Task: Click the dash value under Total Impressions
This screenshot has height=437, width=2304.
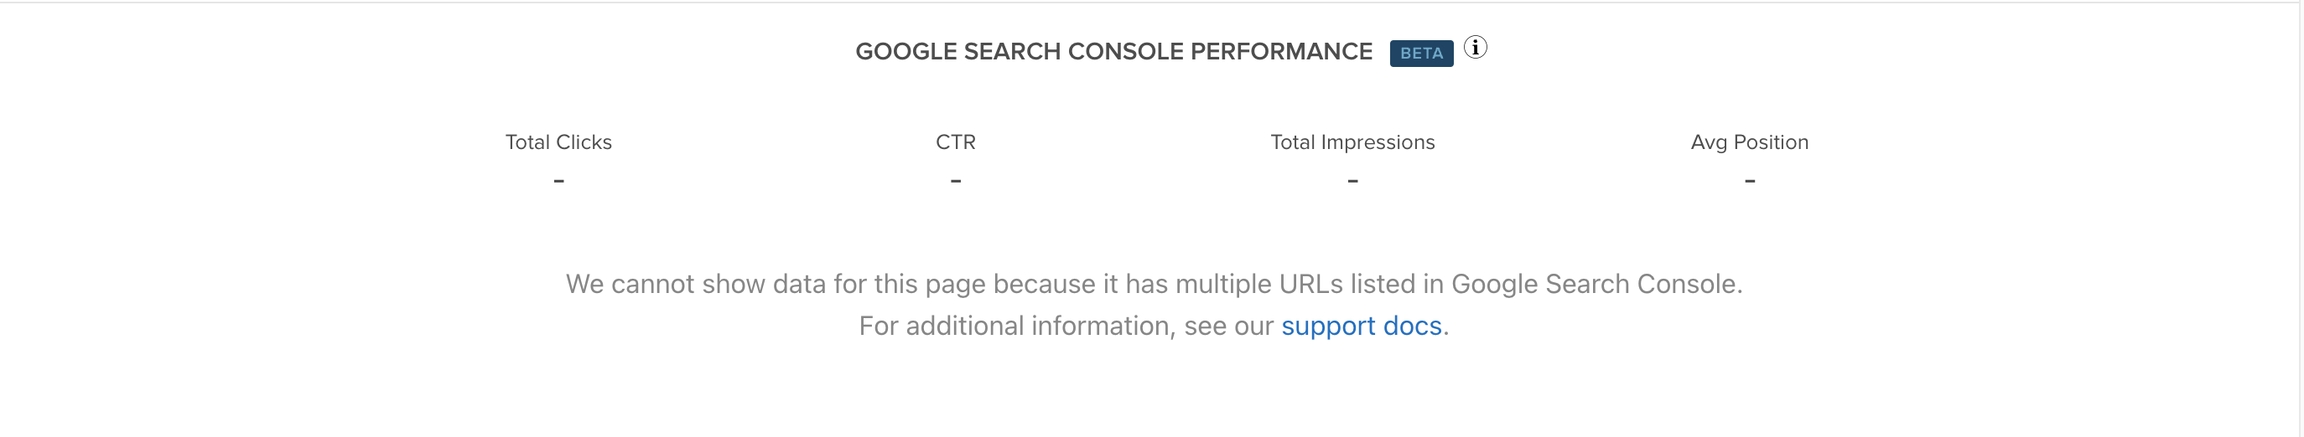Action: [1352, 181]
